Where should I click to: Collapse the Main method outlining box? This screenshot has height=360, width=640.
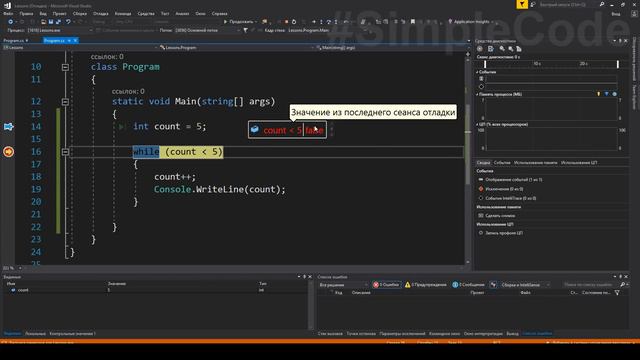tap(65, 102)
